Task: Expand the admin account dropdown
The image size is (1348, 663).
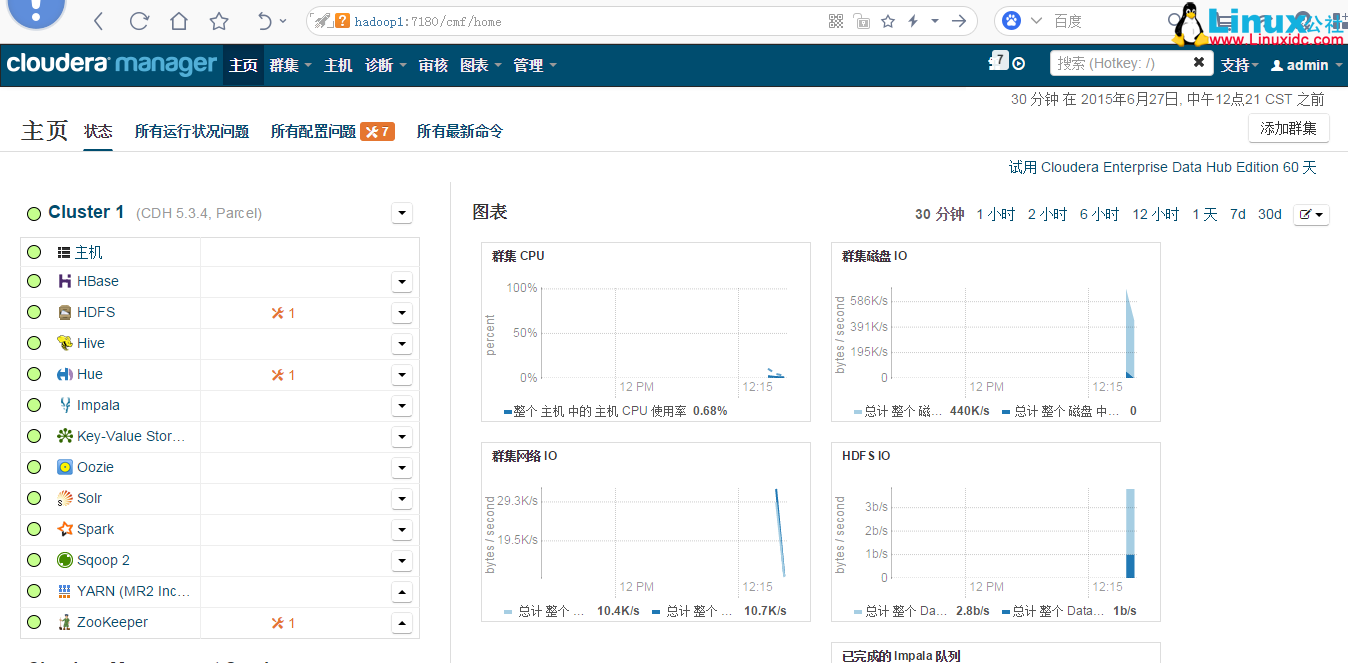Action: pos(1306,65)
